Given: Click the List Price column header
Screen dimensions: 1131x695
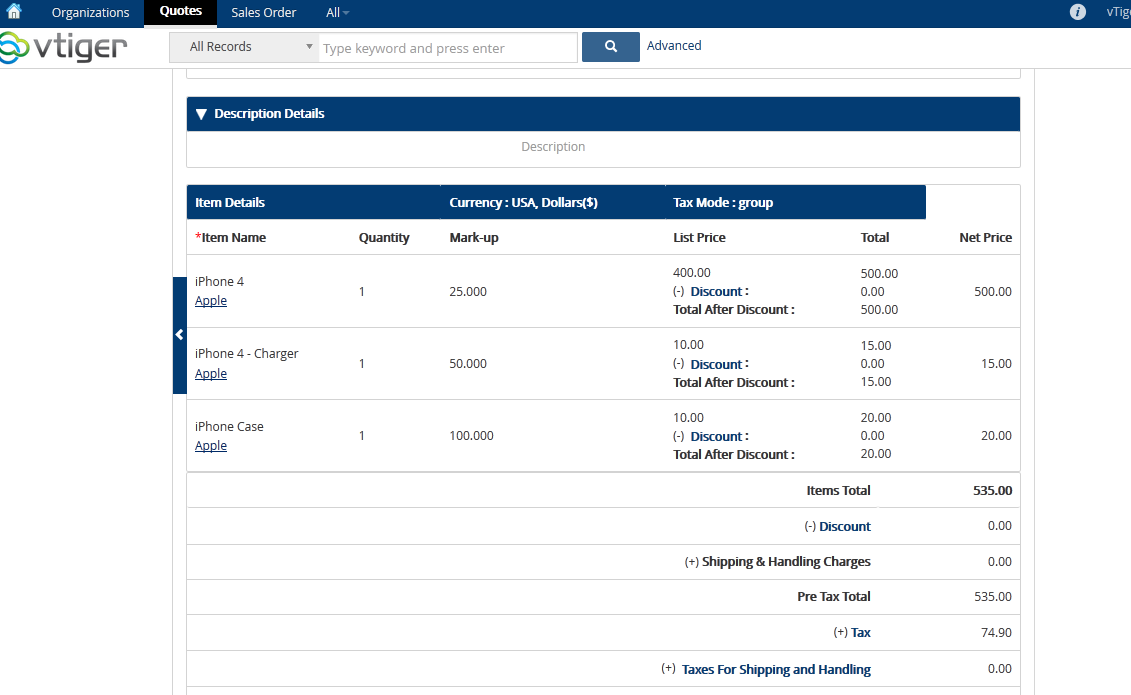Looking at the screenshot, I should tap(699, 237).
